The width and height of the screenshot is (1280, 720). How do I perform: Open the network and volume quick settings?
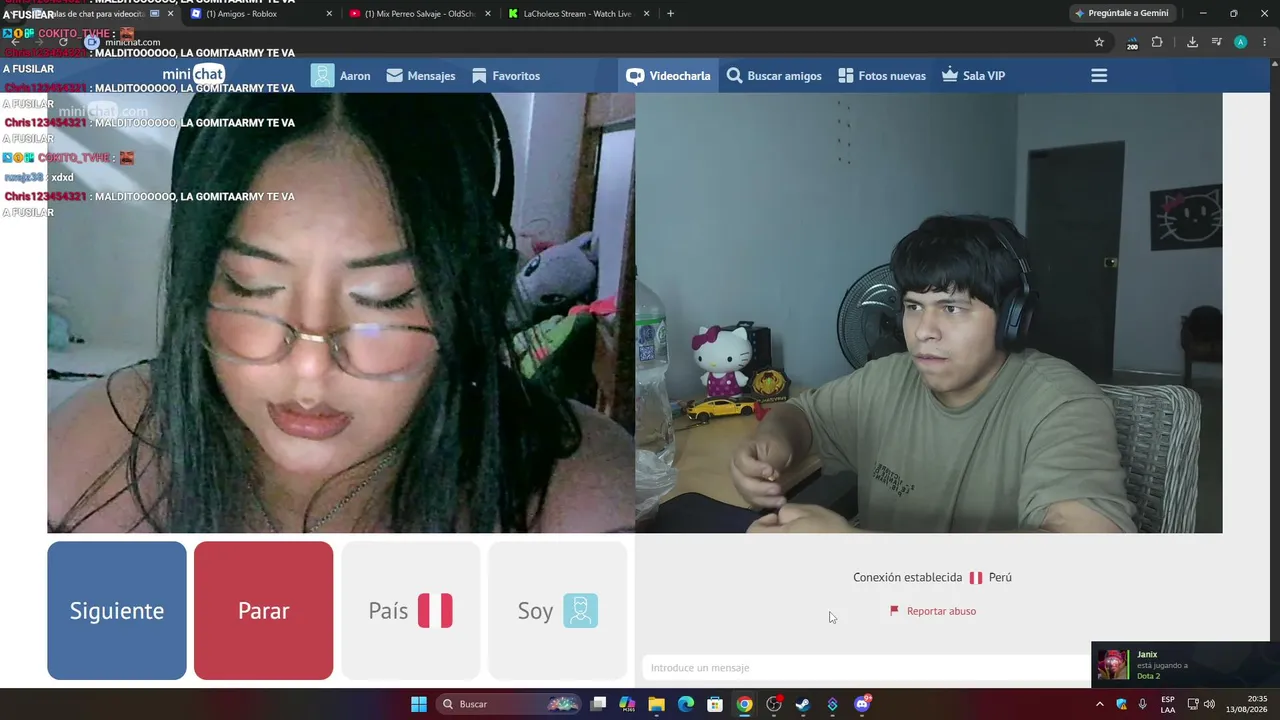(x=1201, y=704)
